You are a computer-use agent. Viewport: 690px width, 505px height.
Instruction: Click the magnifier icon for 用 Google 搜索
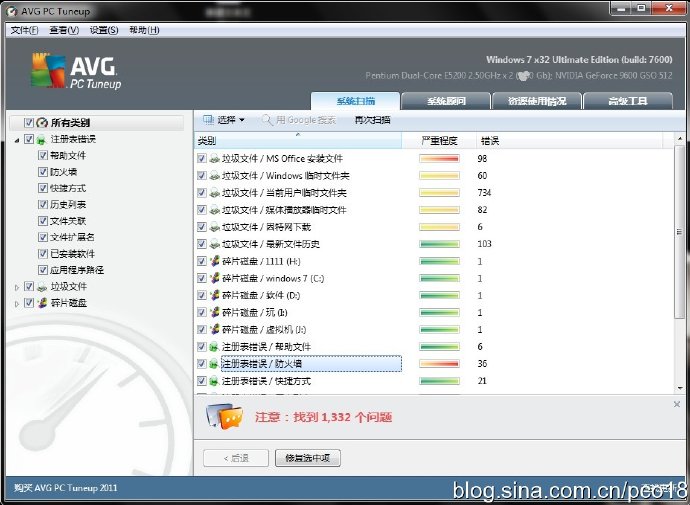tap(267, 120)
